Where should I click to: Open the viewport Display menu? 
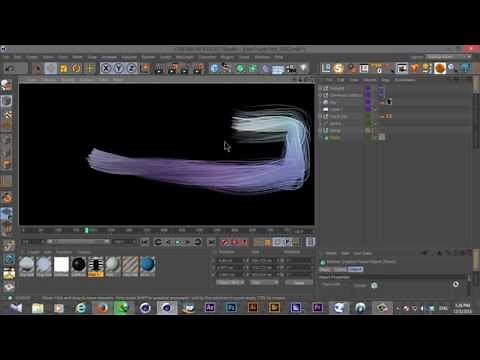(67, 80)
